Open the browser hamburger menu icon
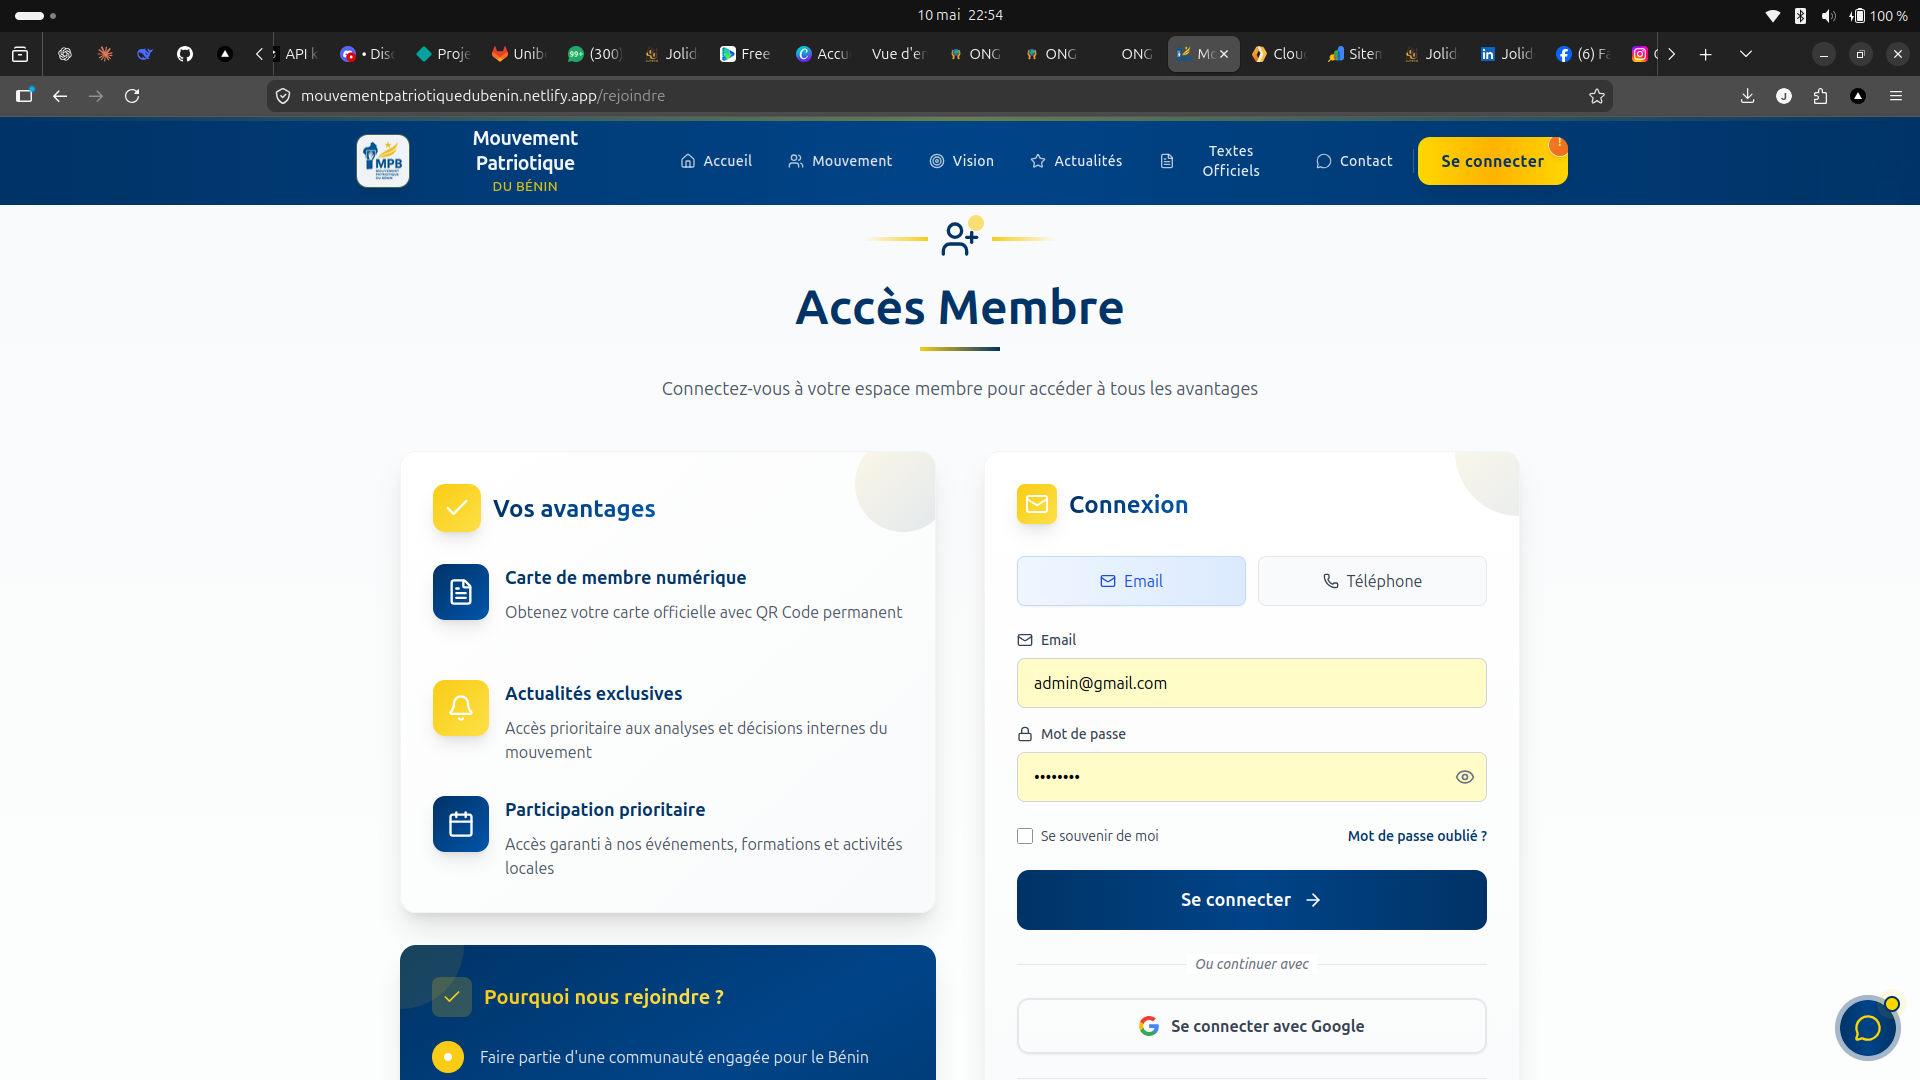Screen dimensions: 1920x1080 1896,96
